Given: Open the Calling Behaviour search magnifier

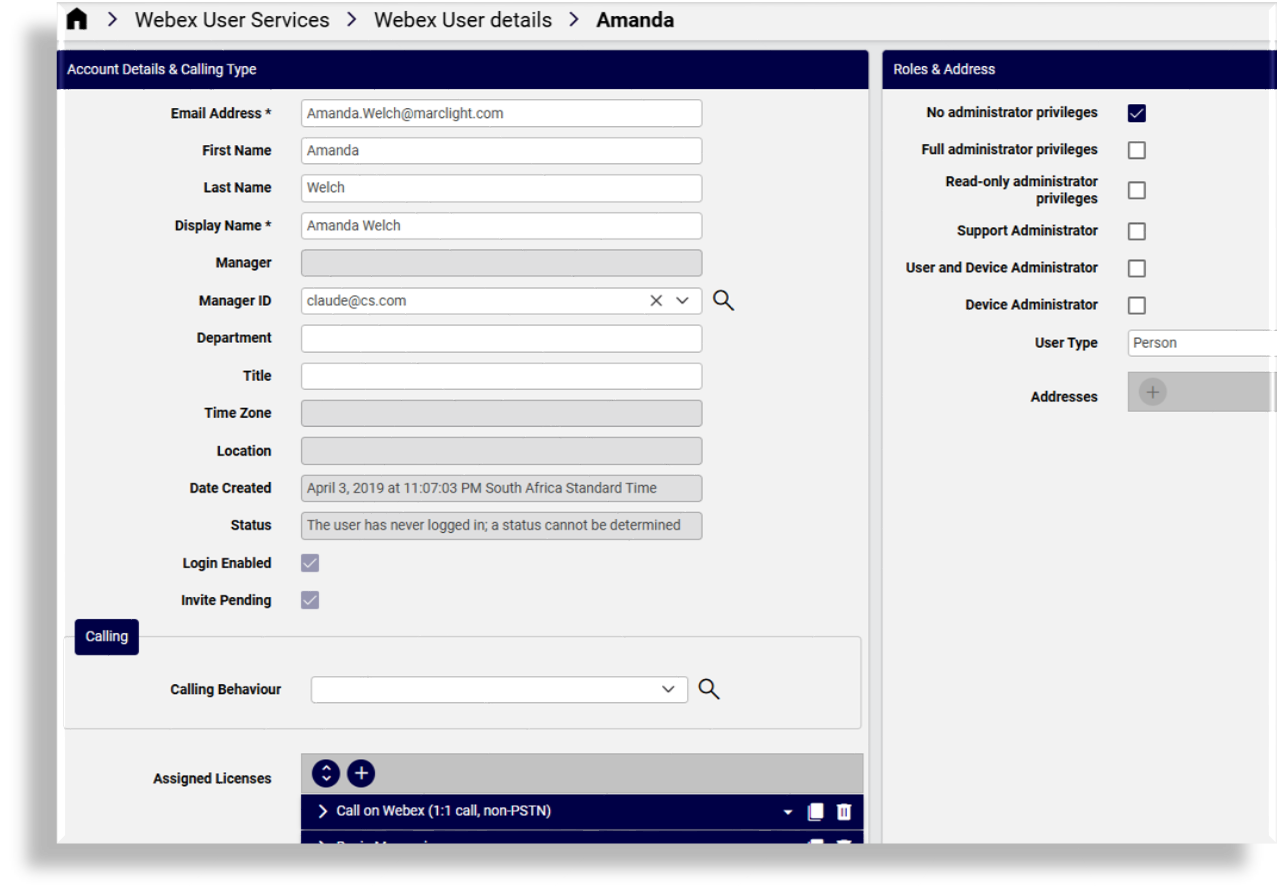Looking at the screenshot, I should 709,688.
